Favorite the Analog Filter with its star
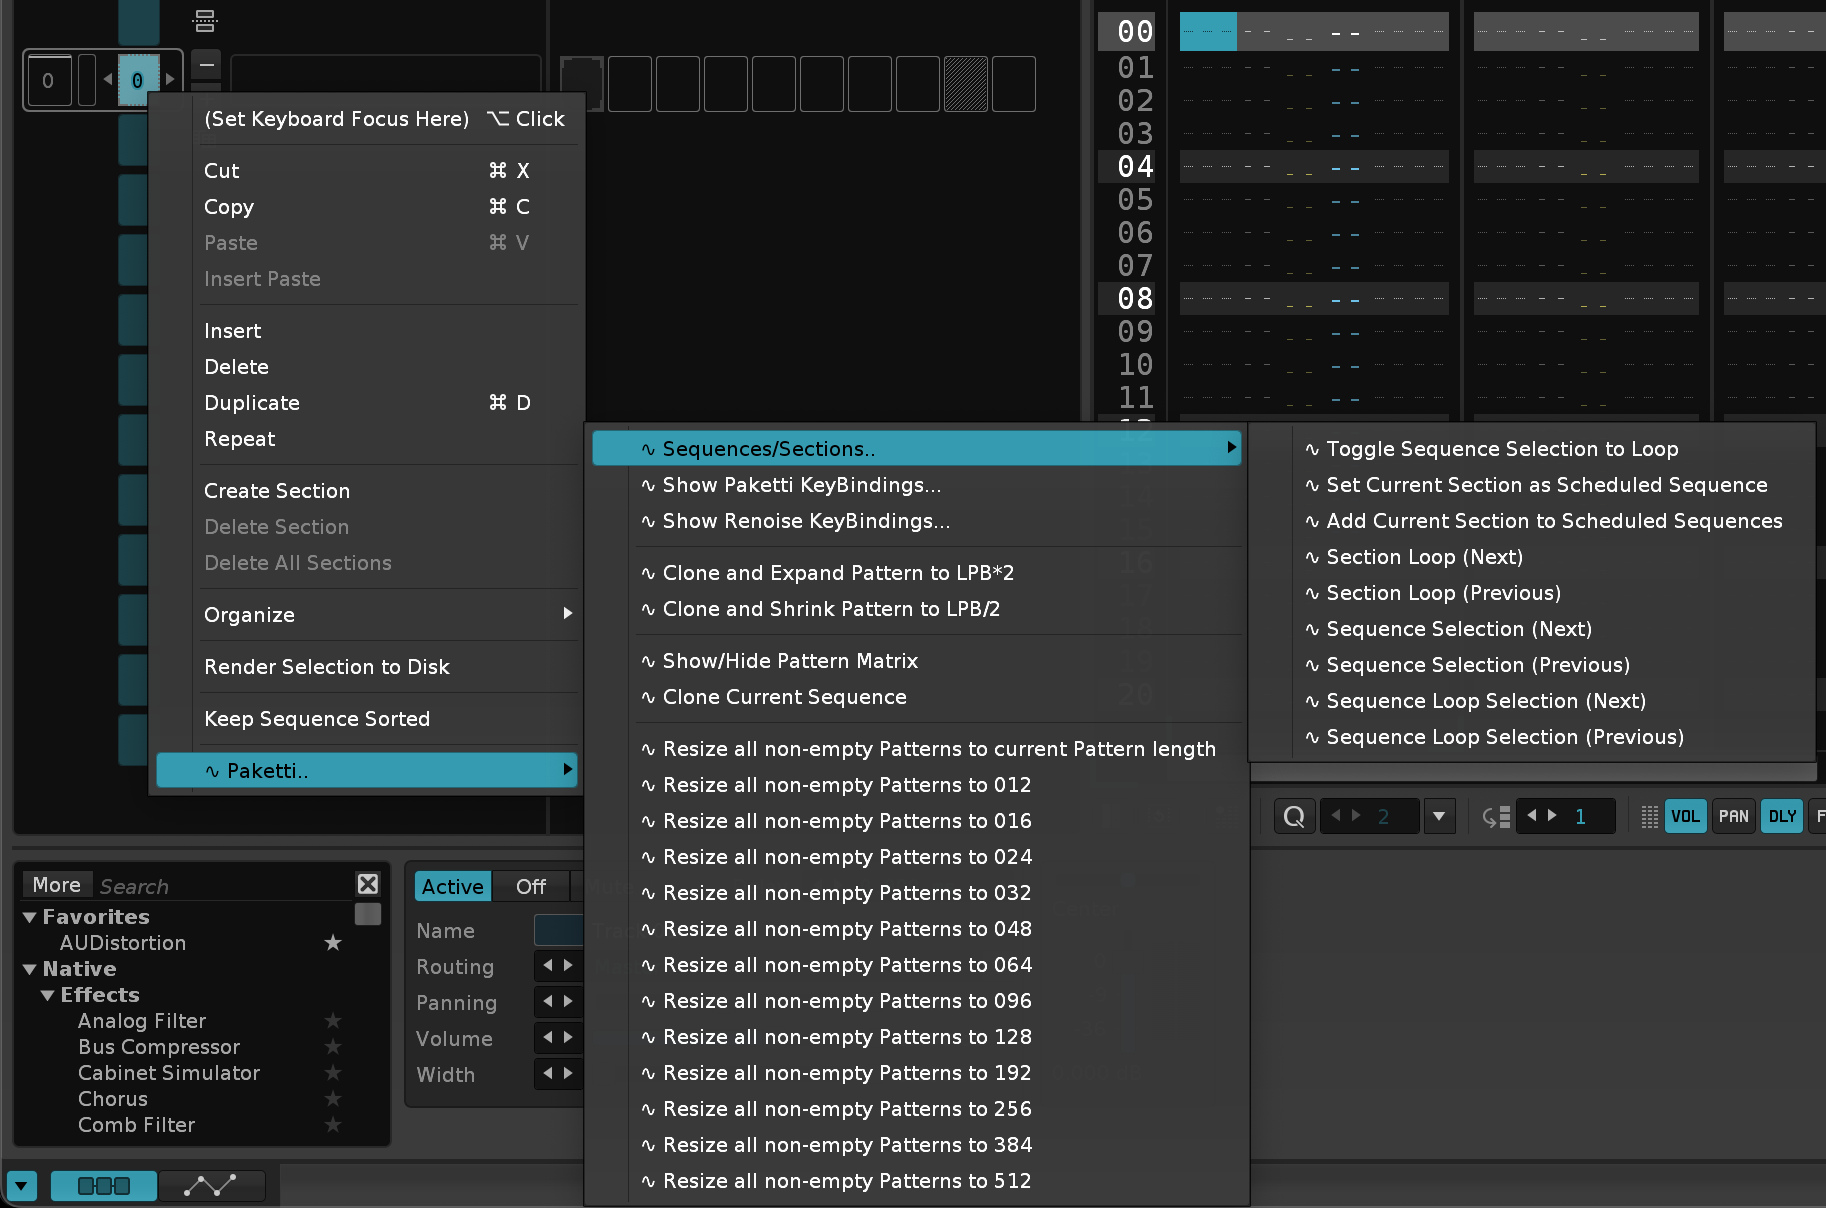The image size is (1826, 1208). coord(333,1021)
